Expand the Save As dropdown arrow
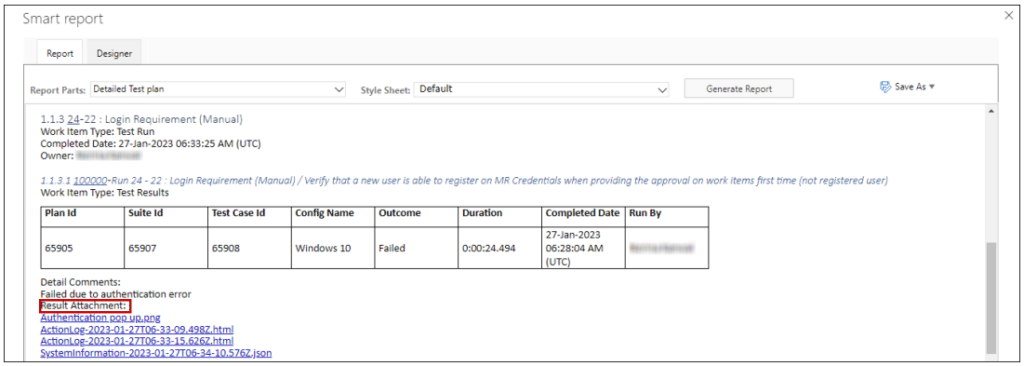 click(932, 87)
